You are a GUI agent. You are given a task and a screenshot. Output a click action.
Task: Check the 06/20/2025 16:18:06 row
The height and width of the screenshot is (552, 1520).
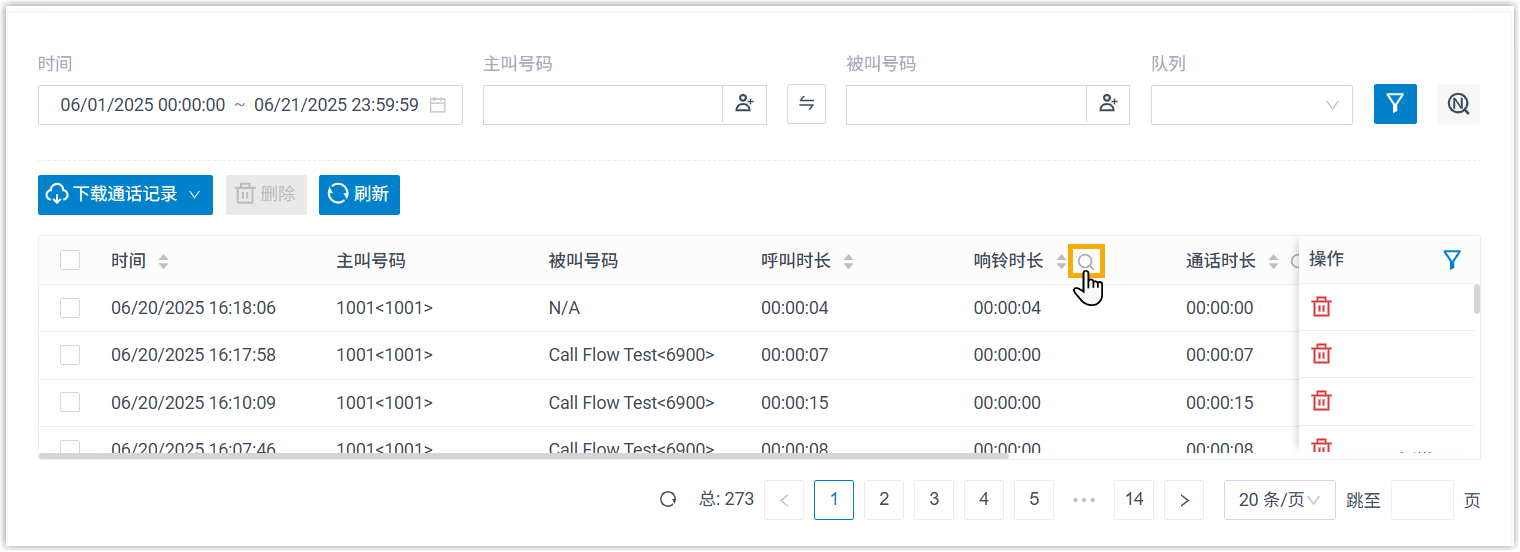point(70,308)
